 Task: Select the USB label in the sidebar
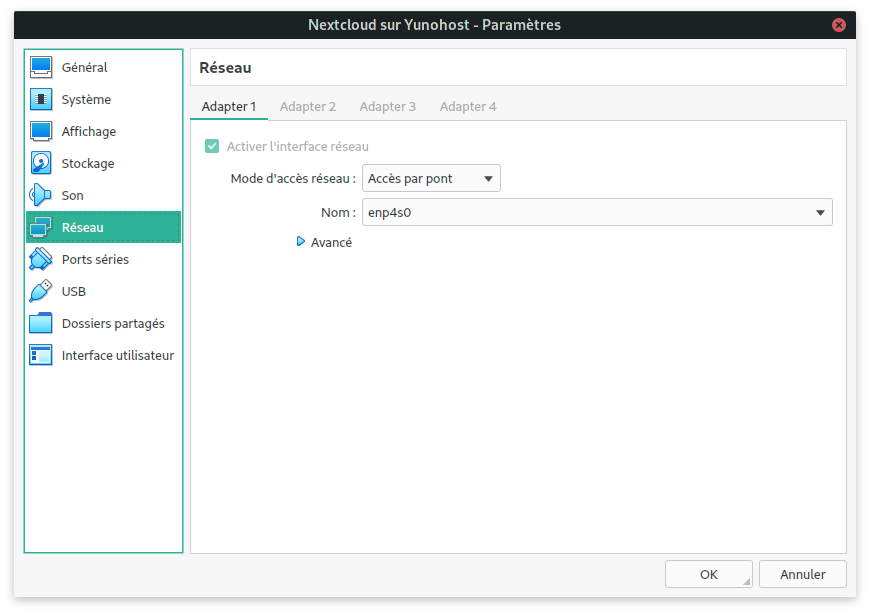pyautogui.click(x=74, y=292)
